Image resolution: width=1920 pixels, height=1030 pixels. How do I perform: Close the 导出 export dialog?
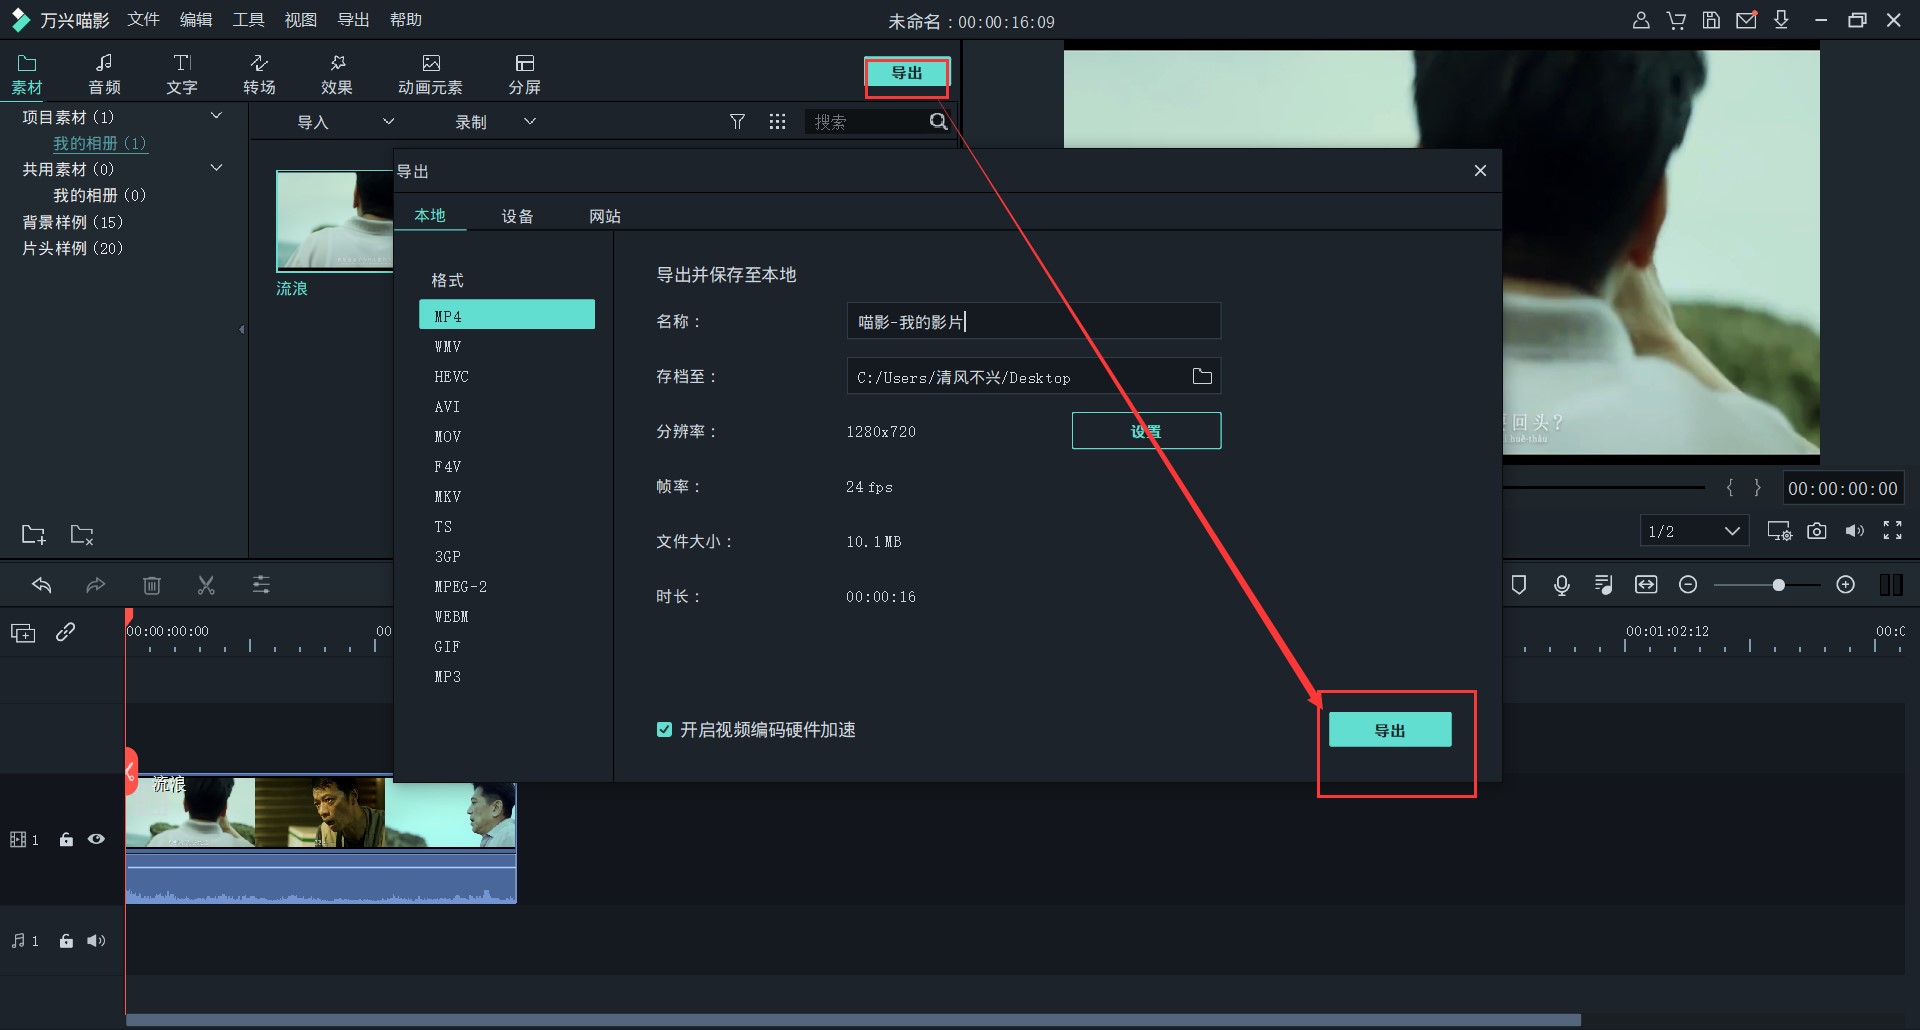[1480, 171]
